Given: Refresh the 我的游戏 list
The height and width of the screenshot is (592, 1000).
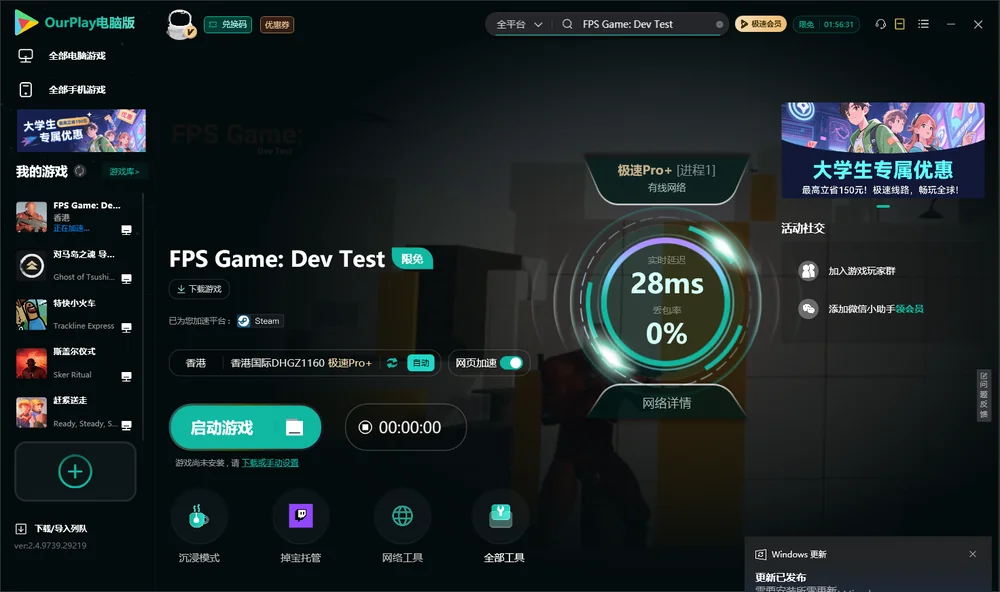Looking at the screenshot, I should [x=80, y=171].
